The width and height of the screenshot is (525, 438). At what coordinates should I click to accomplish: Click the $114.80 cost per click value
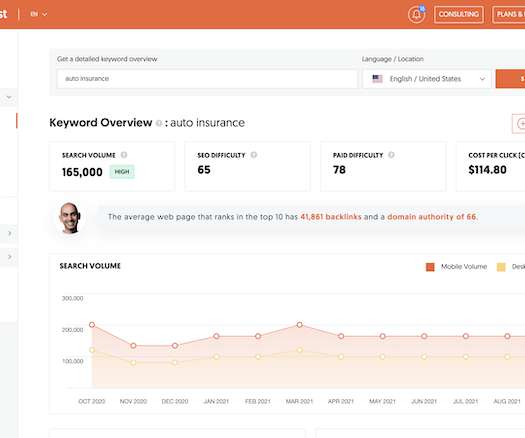[487, 170]
